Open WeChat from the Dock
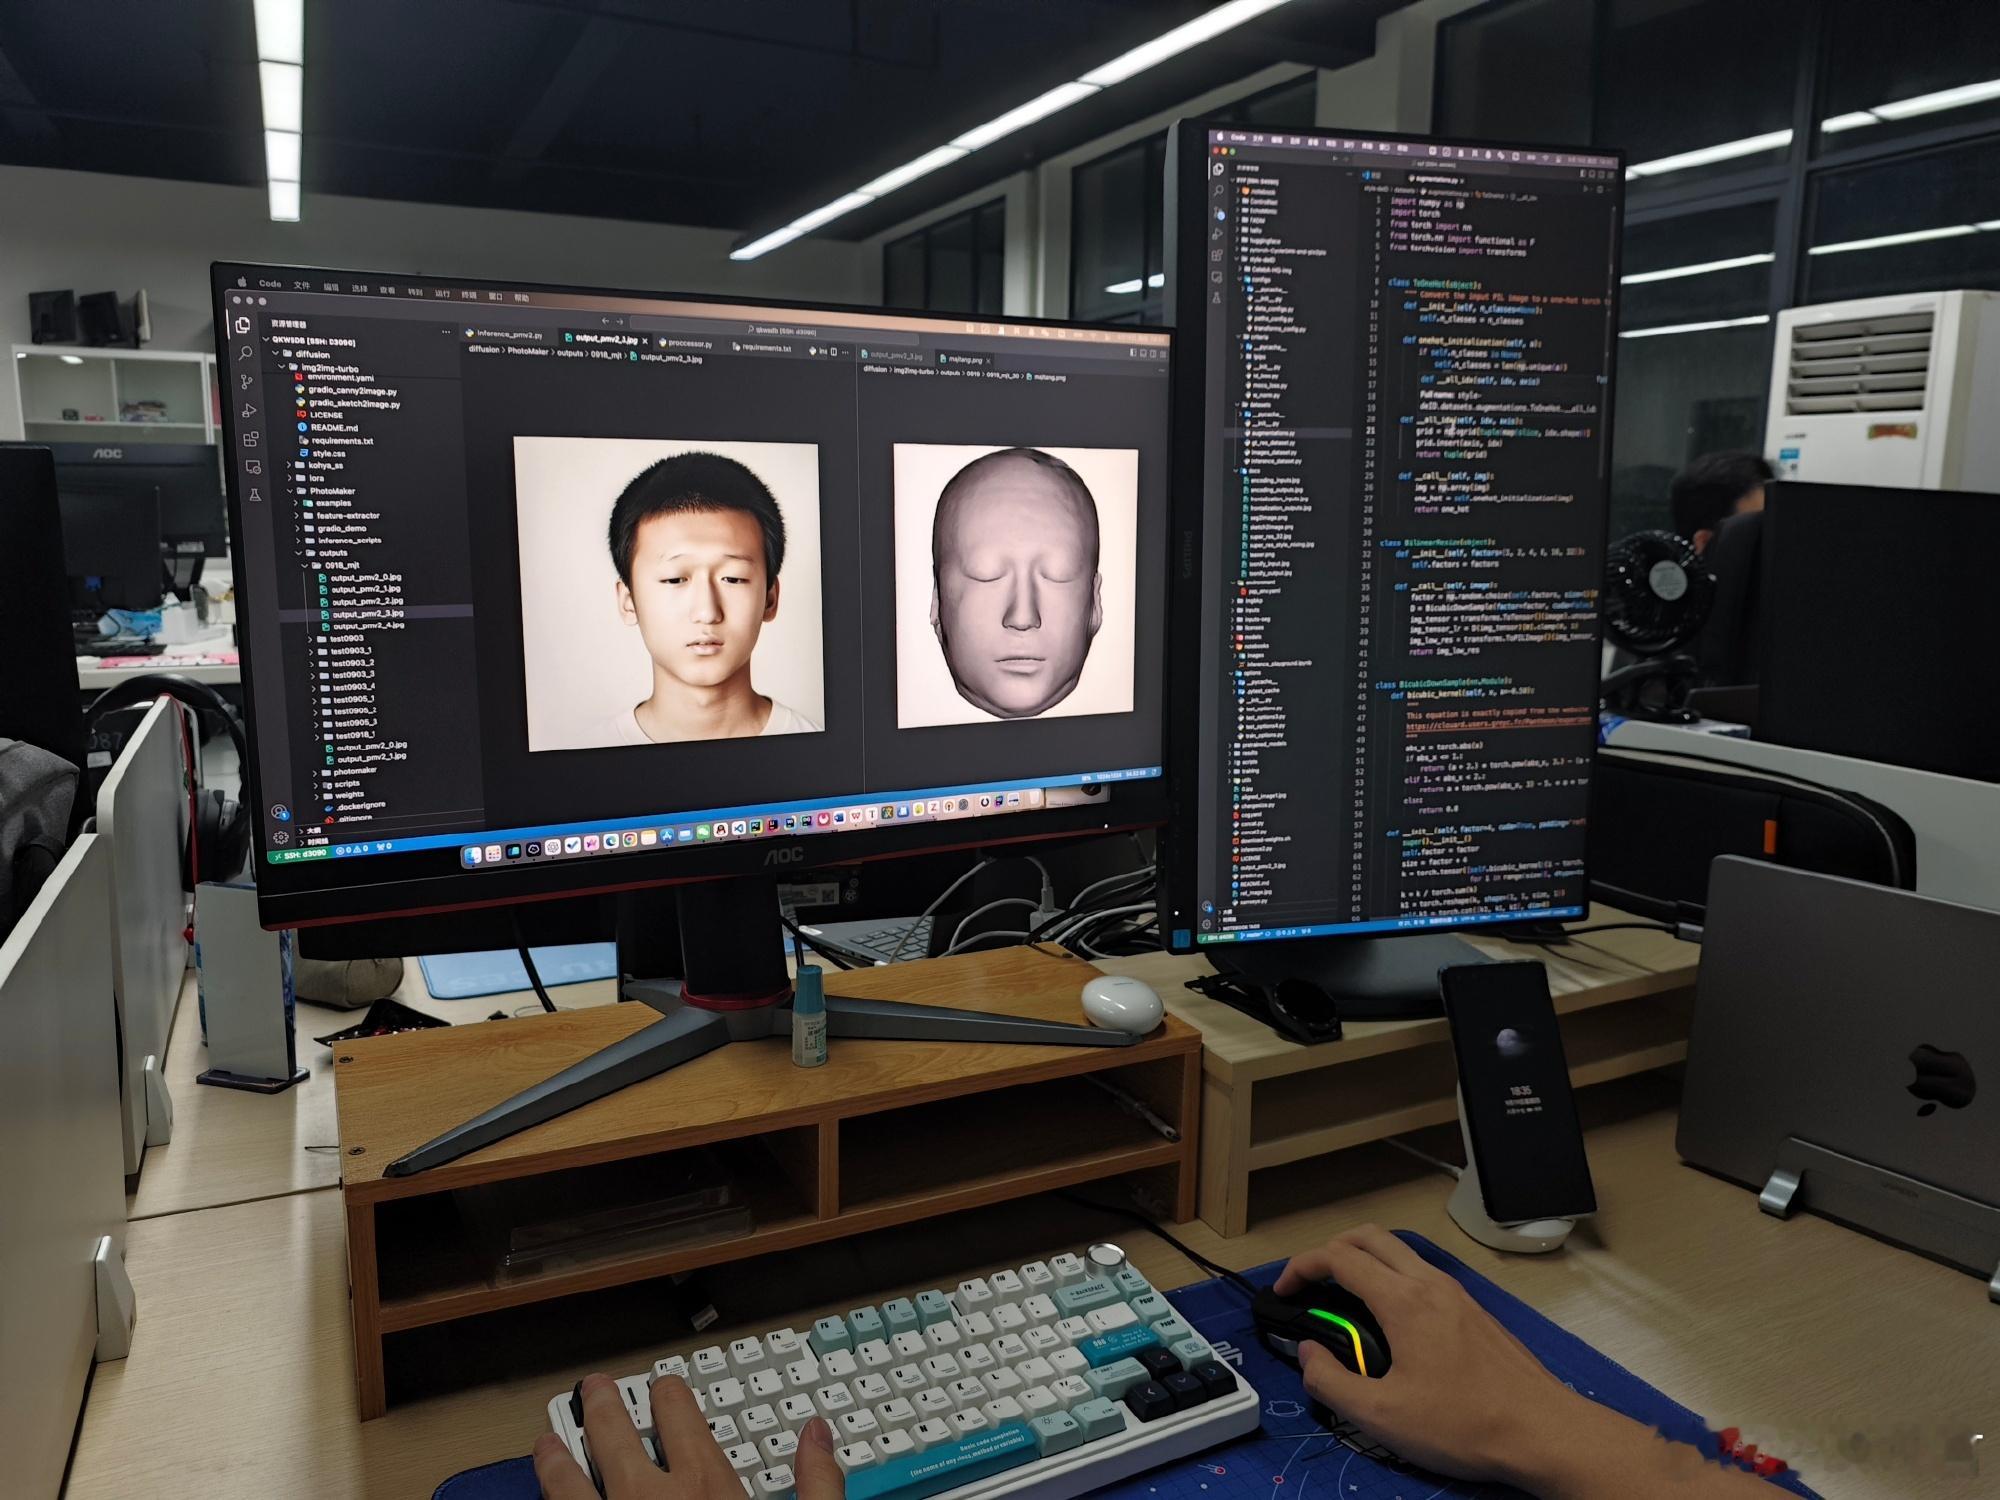The height and width of the screenshot is (1500, 2000). (703, 831)
